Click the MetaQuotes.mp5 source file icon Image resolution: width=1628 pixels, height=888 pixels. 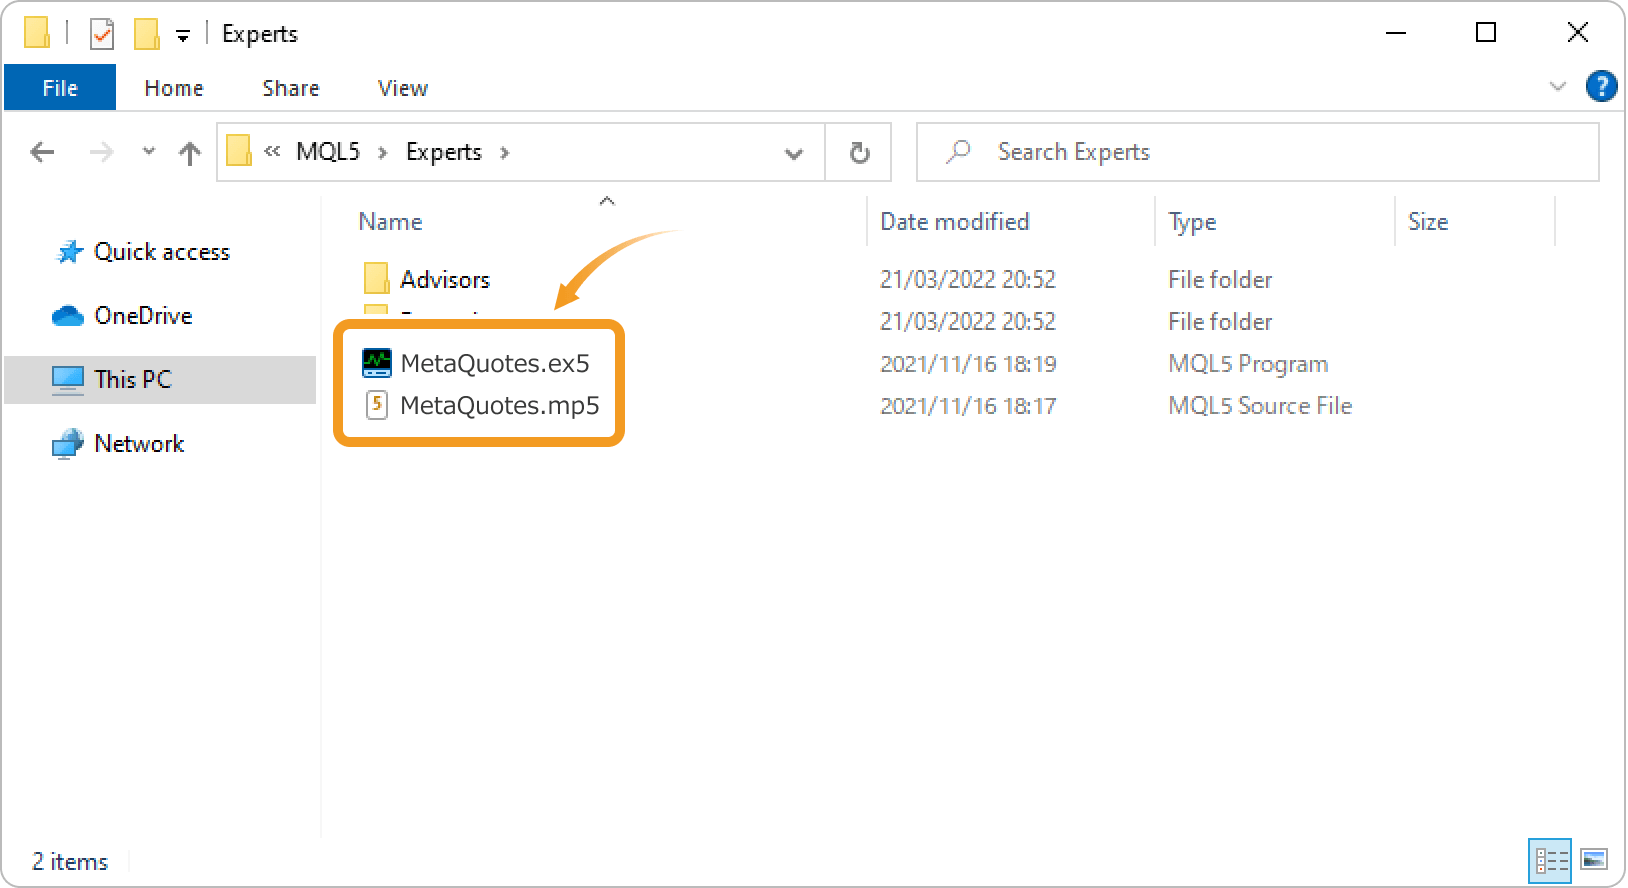point(377,405)
